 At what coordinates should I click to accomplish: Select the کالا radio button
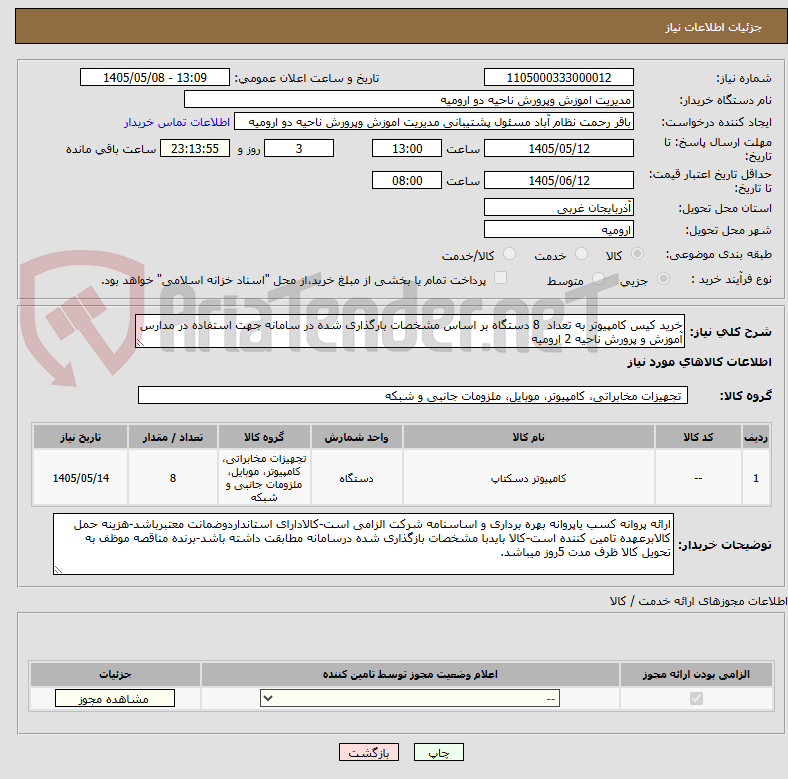click(x=637, y=254)
